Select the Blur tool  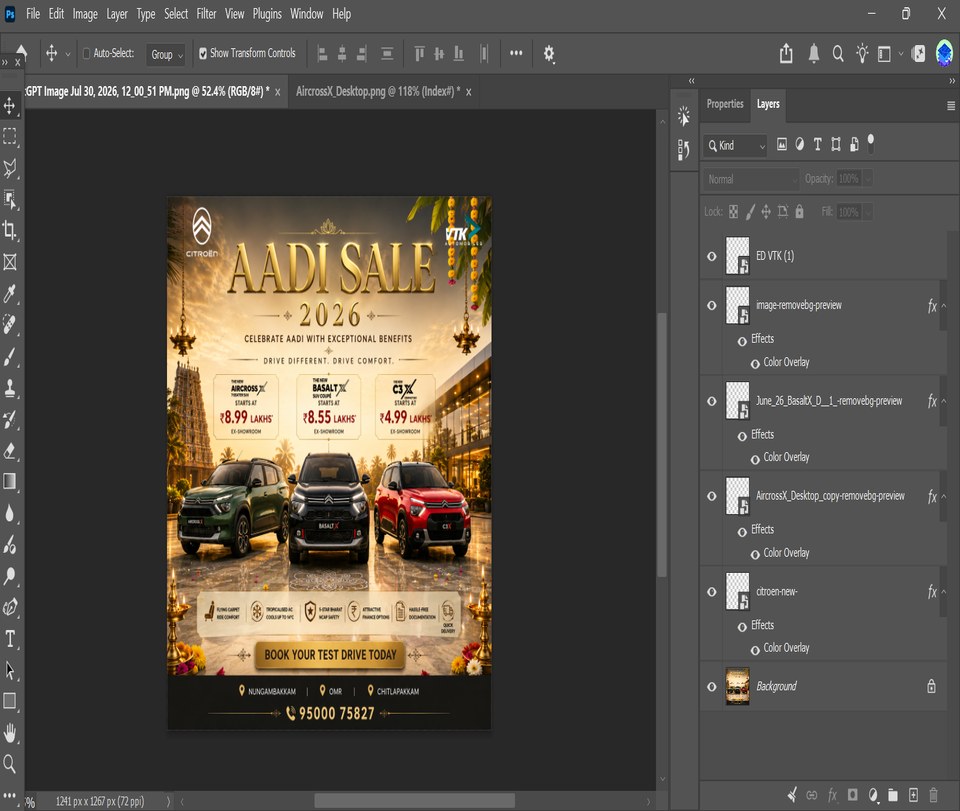point(10,513)
